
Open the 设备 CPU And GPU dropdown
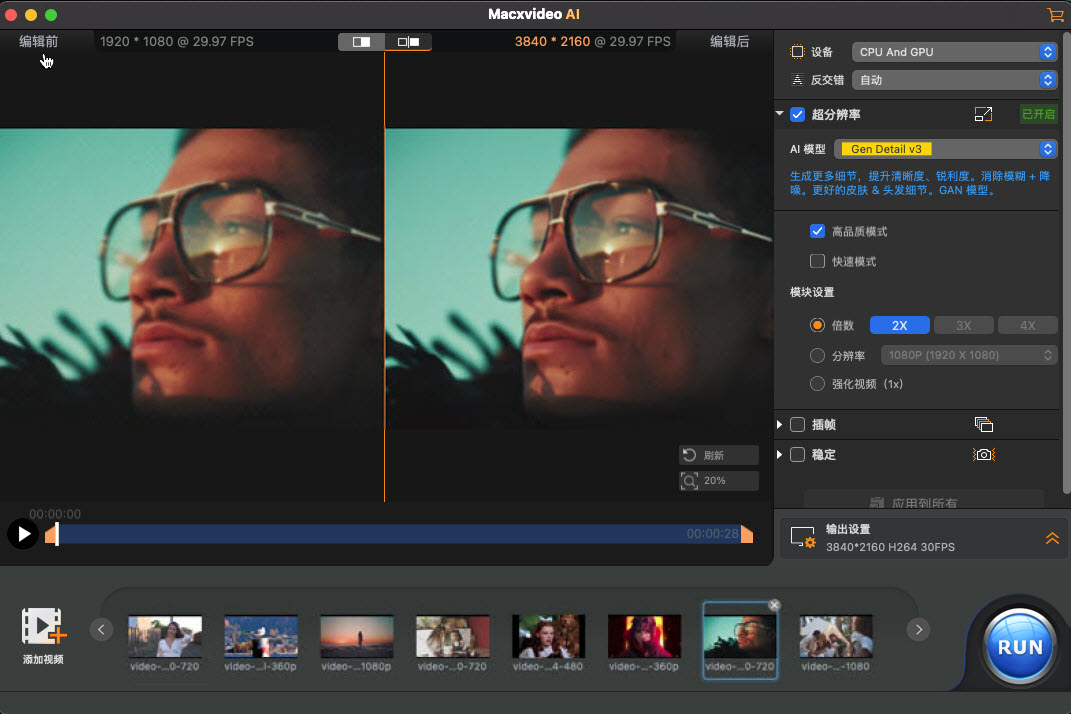click(953, 51)
